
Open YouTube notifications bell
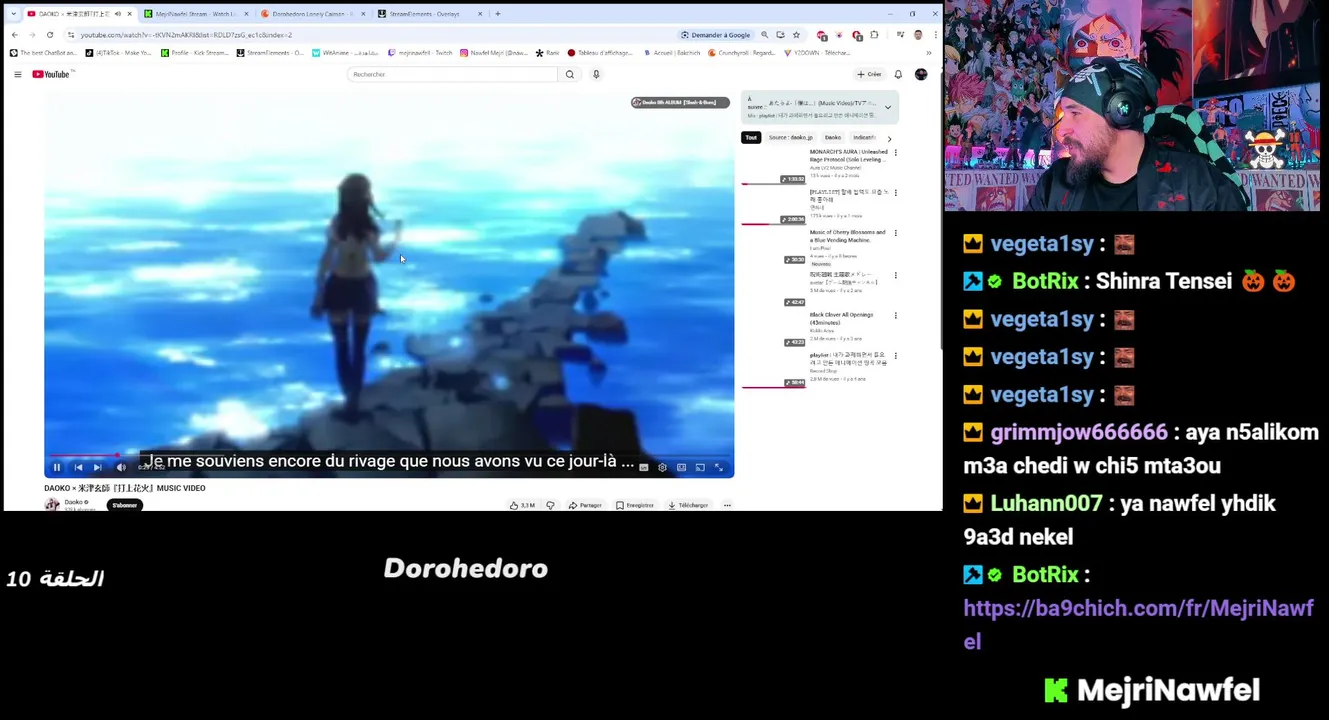pyautogui.click(x=898, y=74)
